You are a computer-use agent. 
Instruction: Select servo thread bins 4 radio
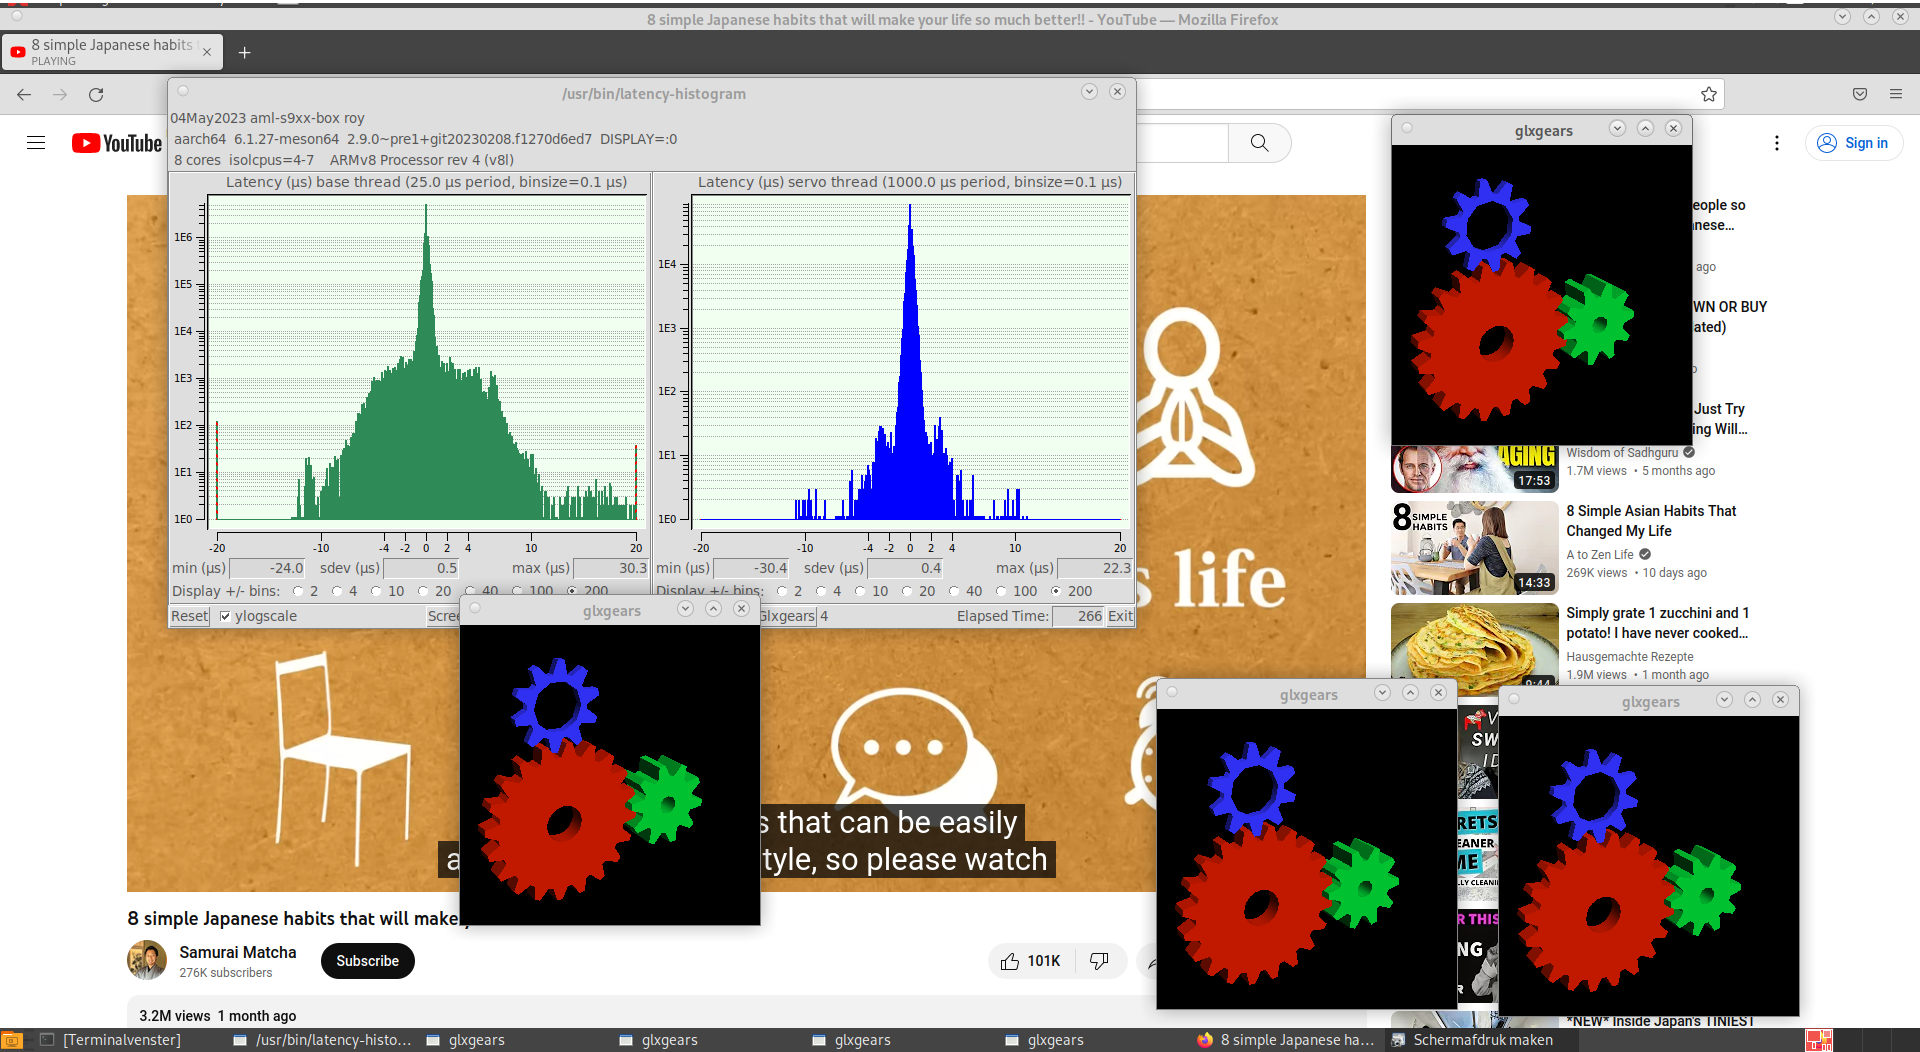click(x=821, y=591)
